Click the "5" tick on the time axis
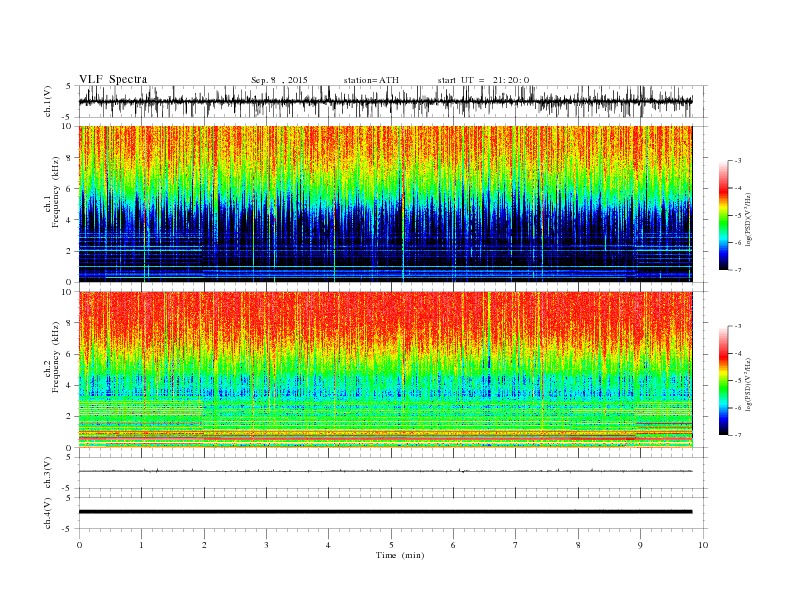 point(391,545)
